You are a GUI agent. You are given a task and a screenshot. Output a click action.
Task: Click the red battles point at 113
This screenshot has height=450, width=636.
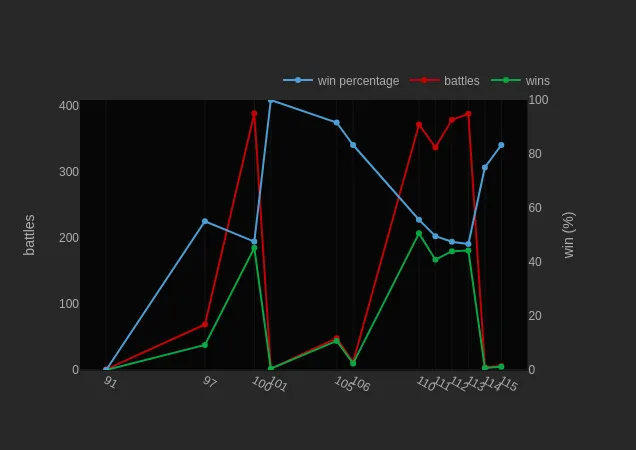tap(468, 114)
